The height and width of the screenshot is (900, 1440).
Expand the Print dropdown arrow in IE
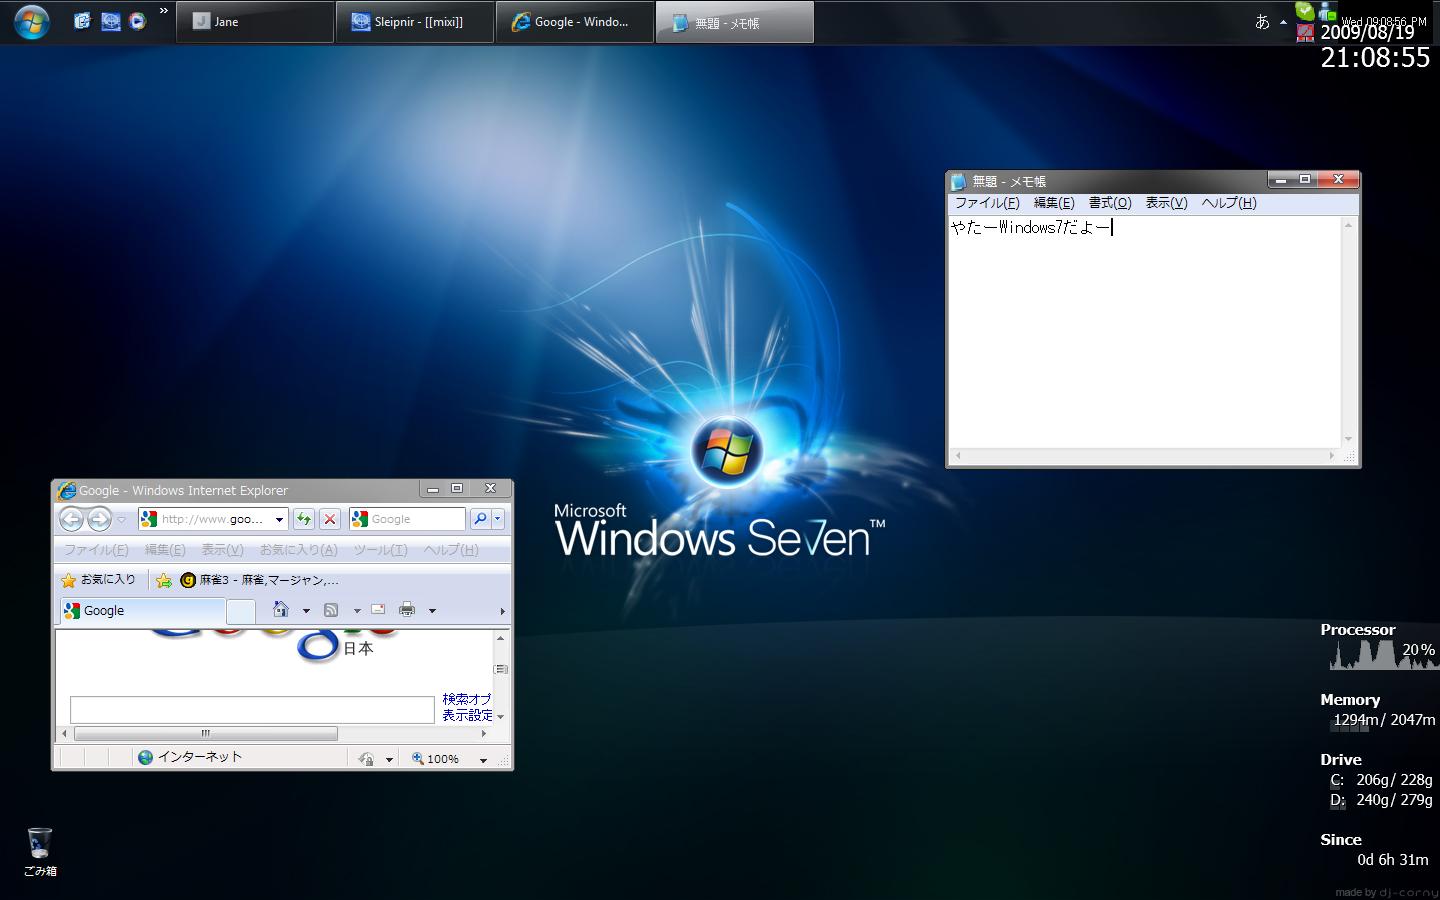click(432, 611)
